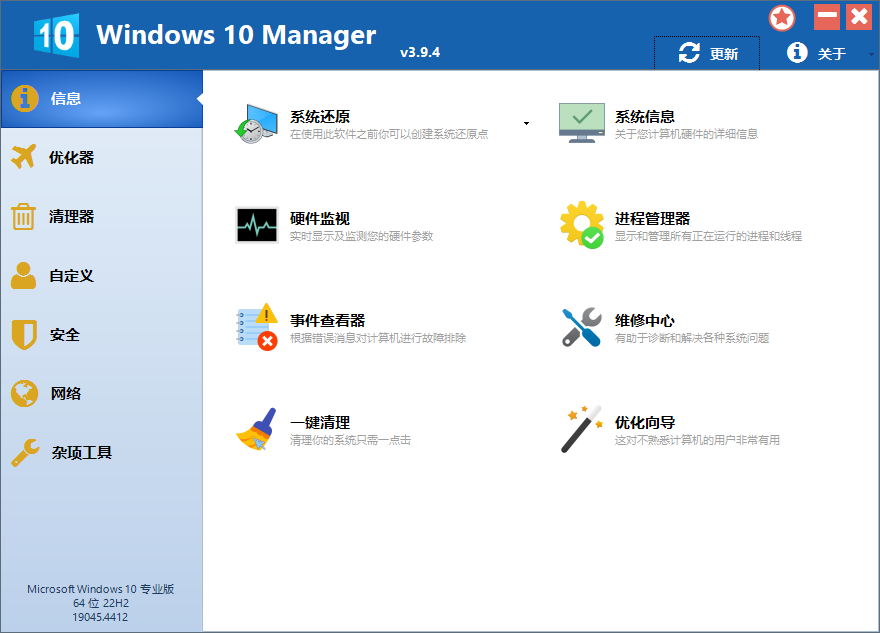This screenshot has width=880, height=633.
Task: Click the 关于 about button
Action: [x=816, y=54]
